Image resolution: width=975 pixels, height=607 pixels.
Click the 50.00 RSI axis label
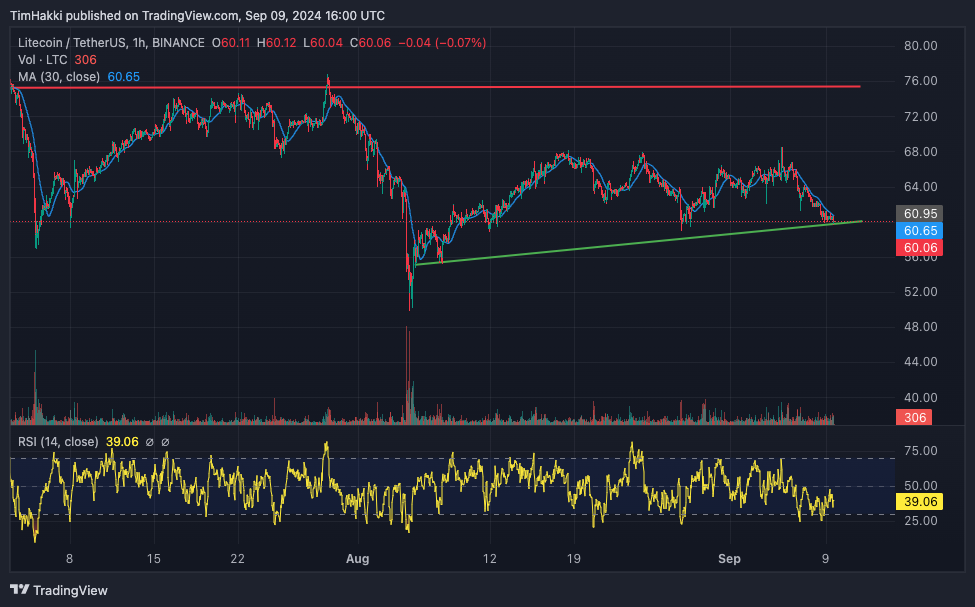[x=920, y=486]
